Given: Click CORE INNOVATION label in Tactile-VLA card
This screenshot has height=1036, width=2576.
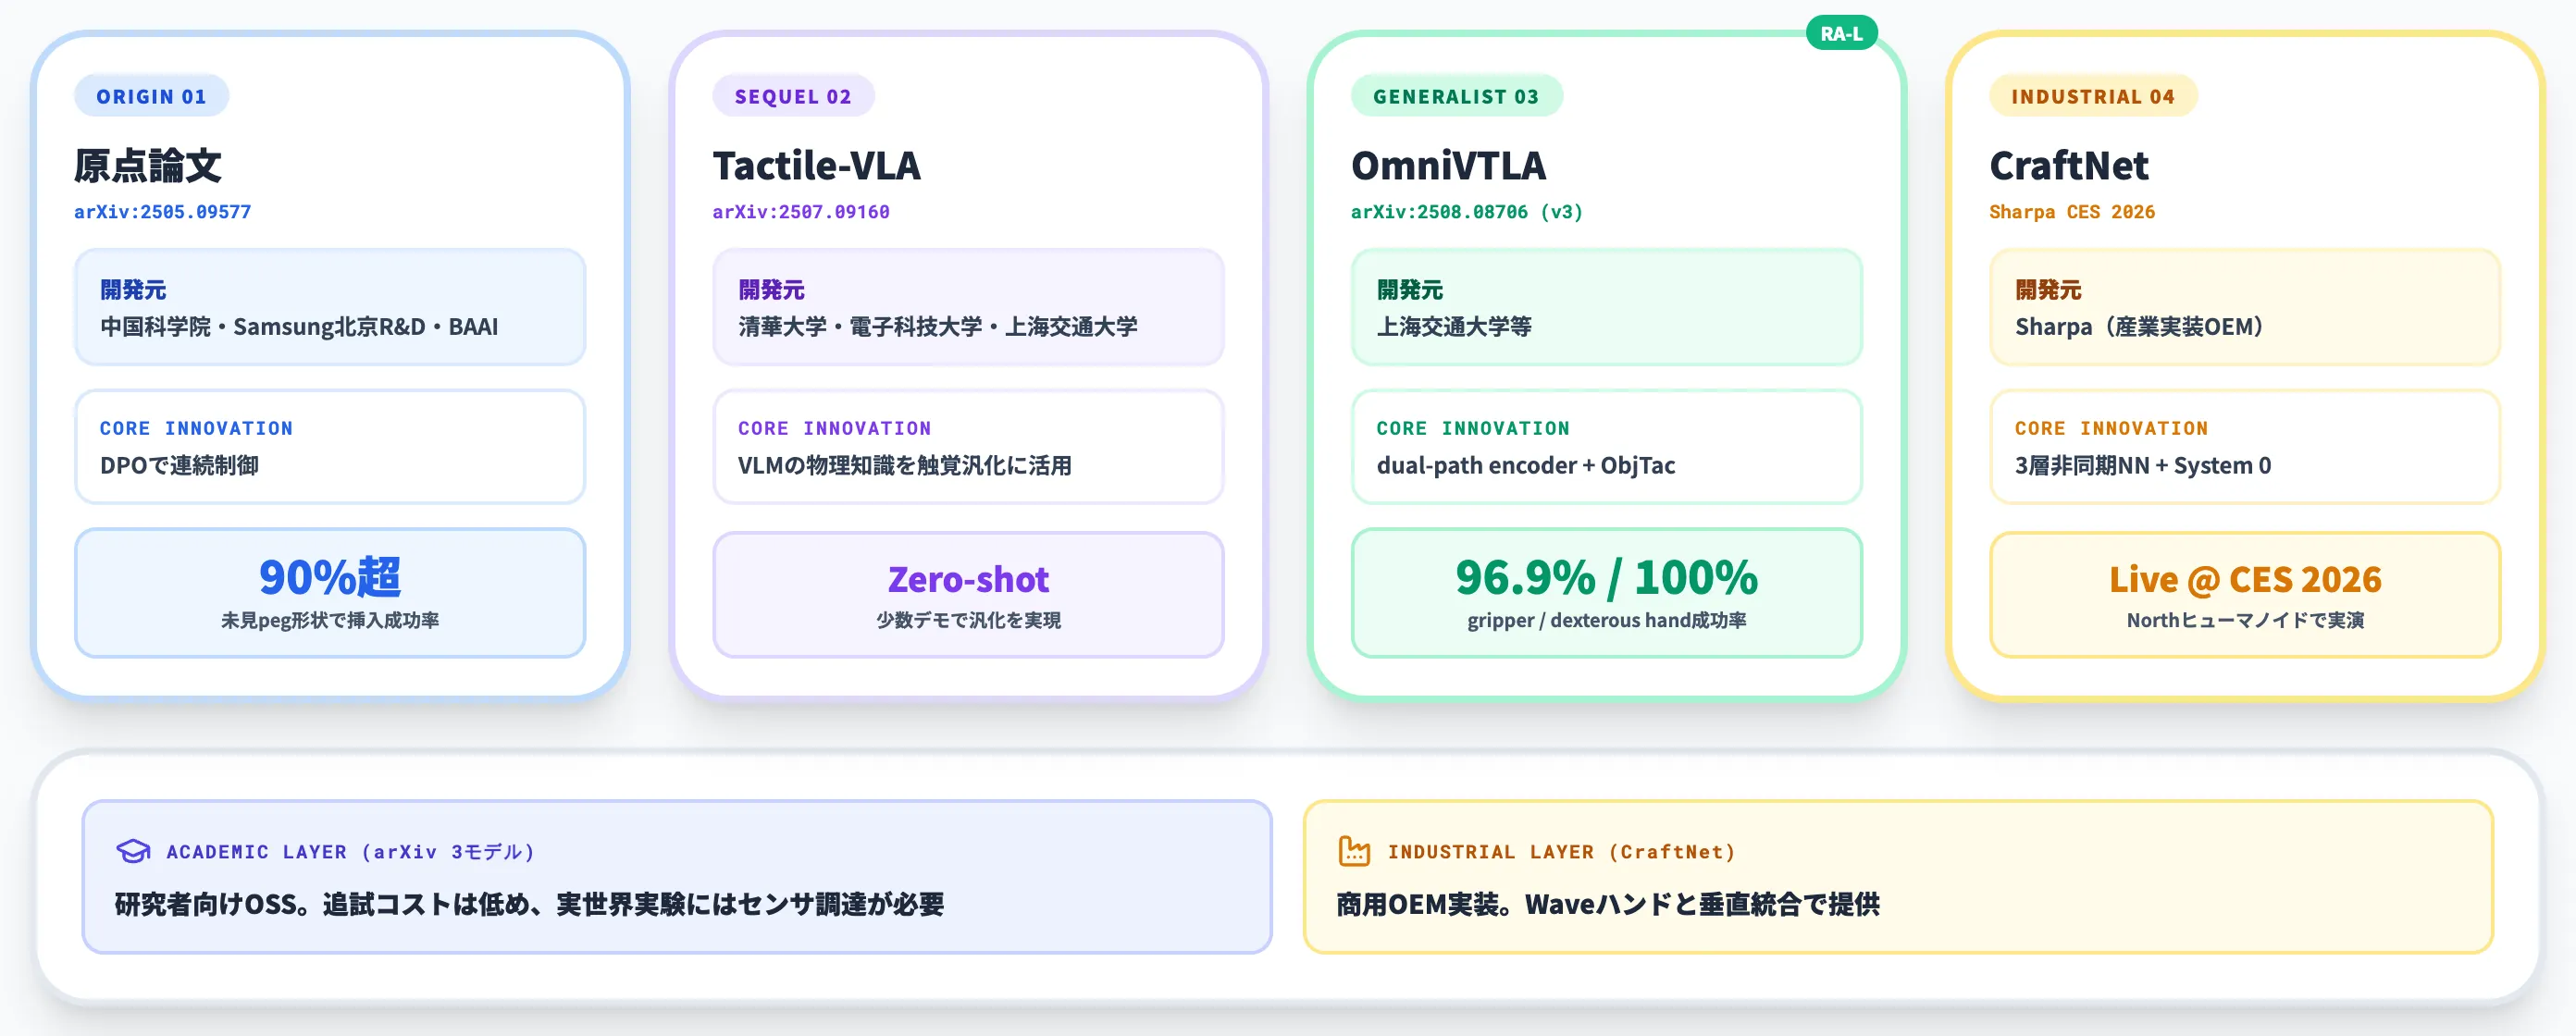Looking at the screenshot, I should [x=834, y=428].
